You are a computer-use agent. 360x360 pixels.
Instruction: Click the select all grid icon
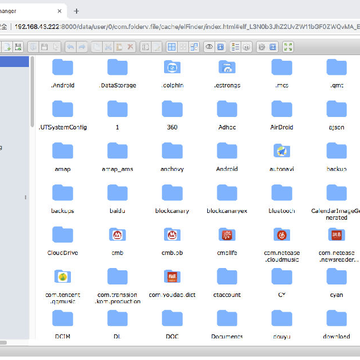coord(172,47)
